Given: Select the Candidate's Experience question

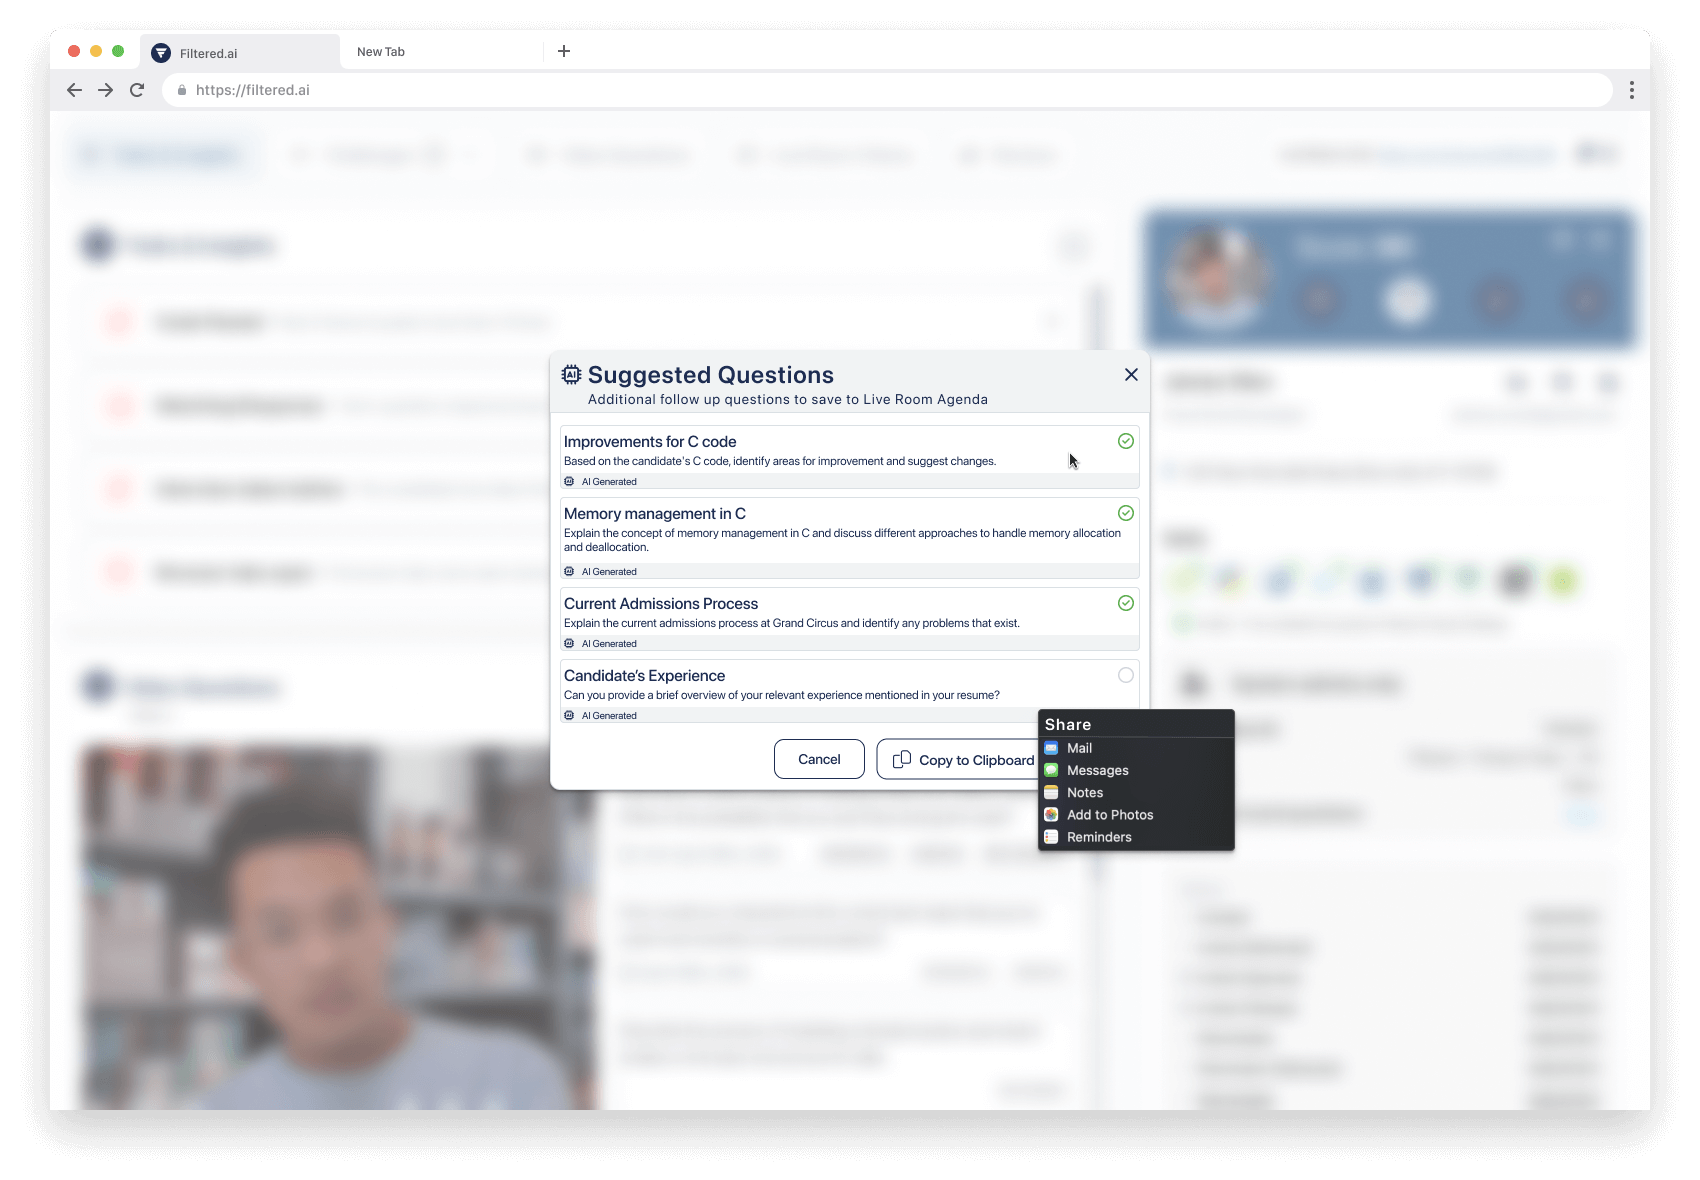Looking at the screenshot, I should (x=1125, y=675).
